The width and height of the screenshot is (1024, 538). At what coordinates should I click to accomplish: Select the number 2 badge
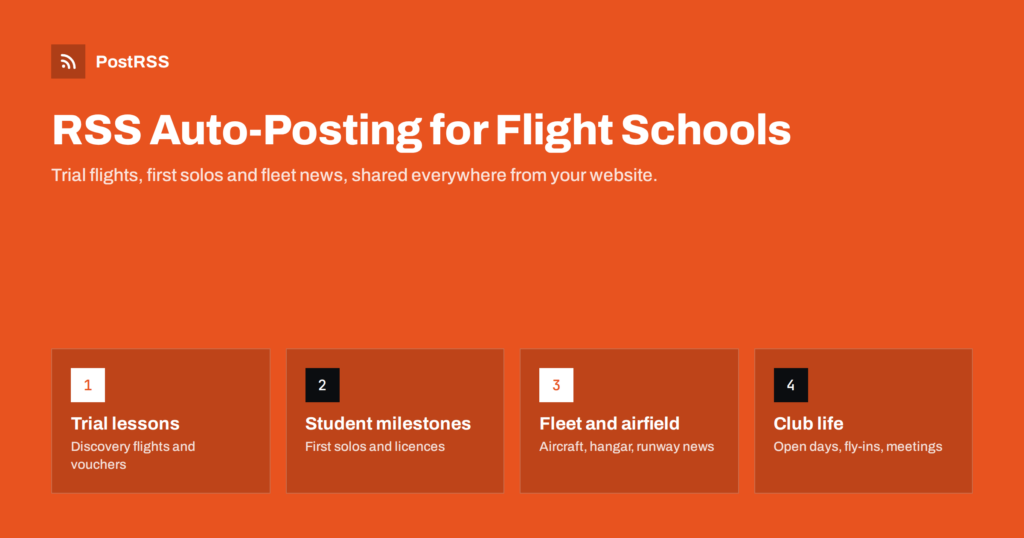pos(322,385)
